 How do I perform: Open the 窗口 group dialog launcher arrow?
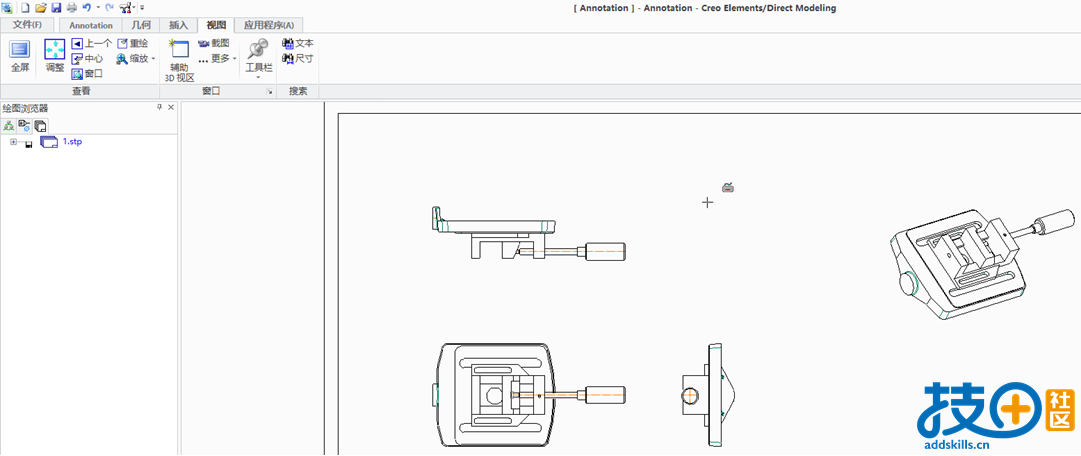pyautogui.click(x=270, y=91)
